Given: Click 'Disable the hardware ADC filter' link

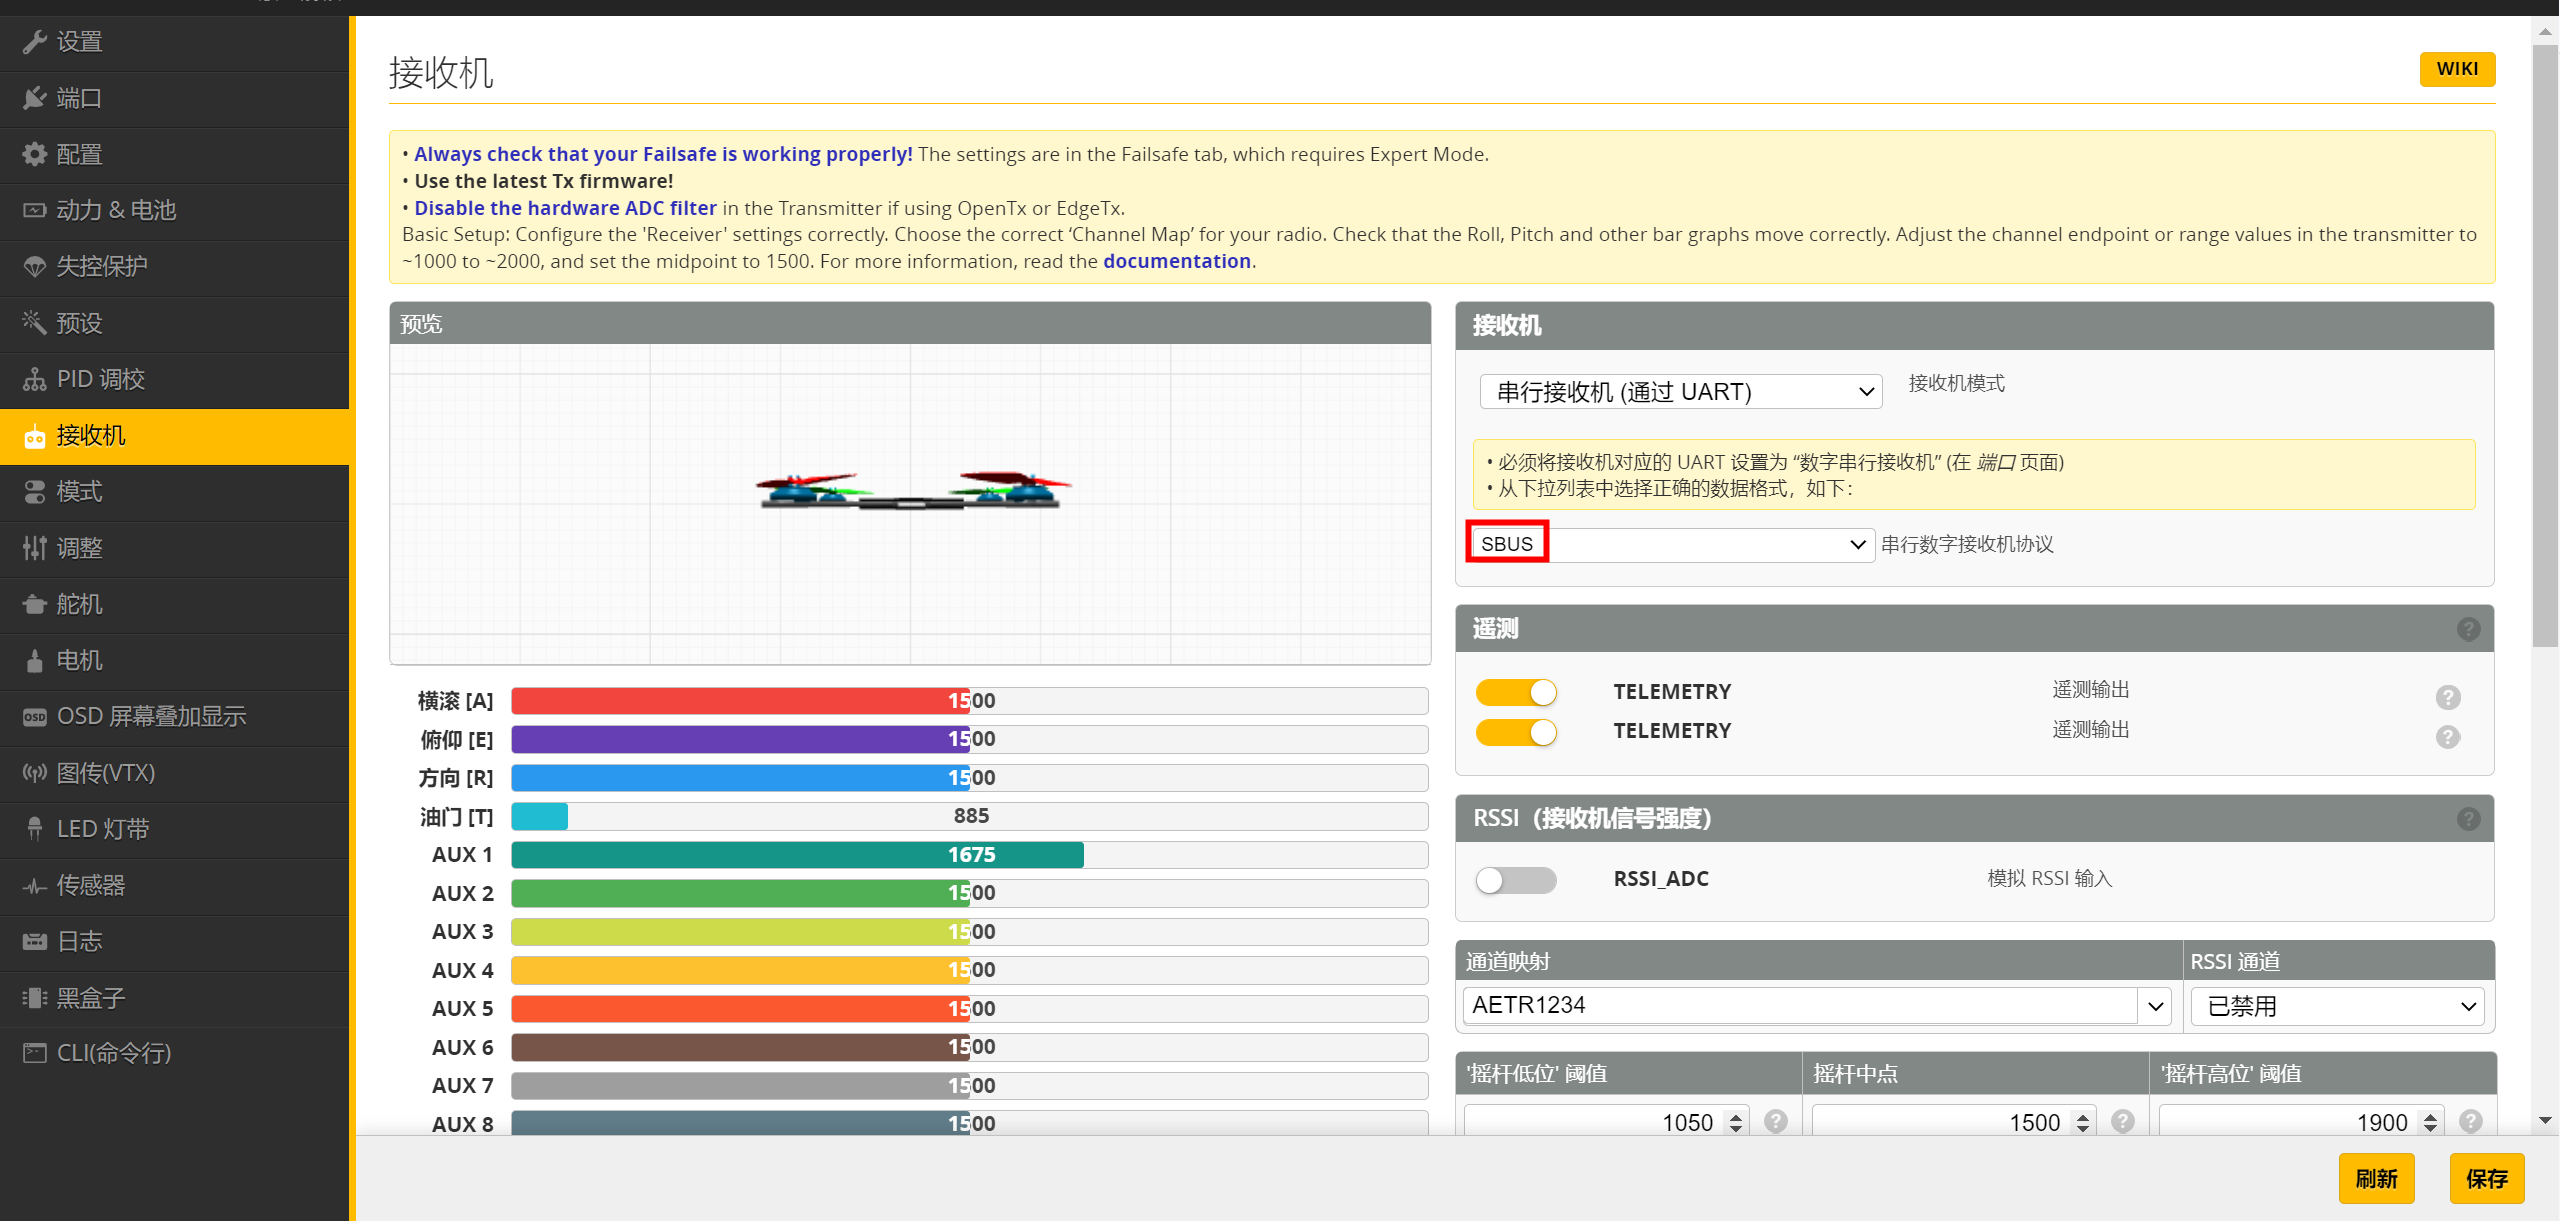Looking at the screenshot, I should pos(565,208).
